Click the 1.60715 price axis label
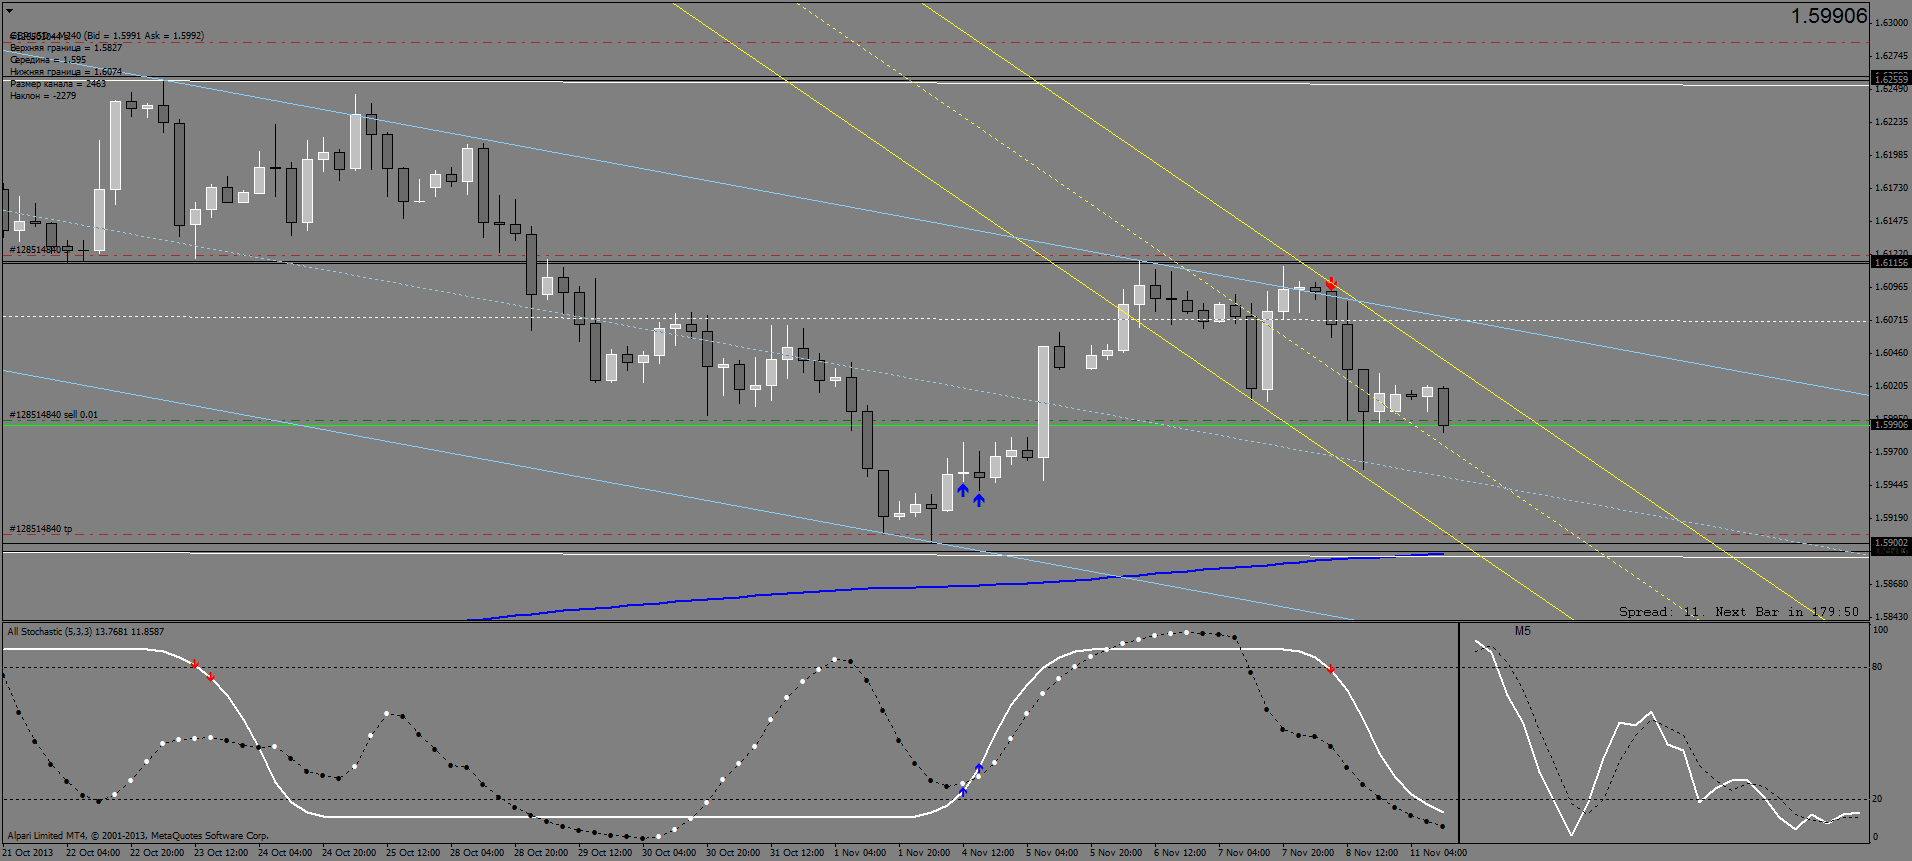1912x861 pixels. pyautogui.click(x=1891, y=320)
